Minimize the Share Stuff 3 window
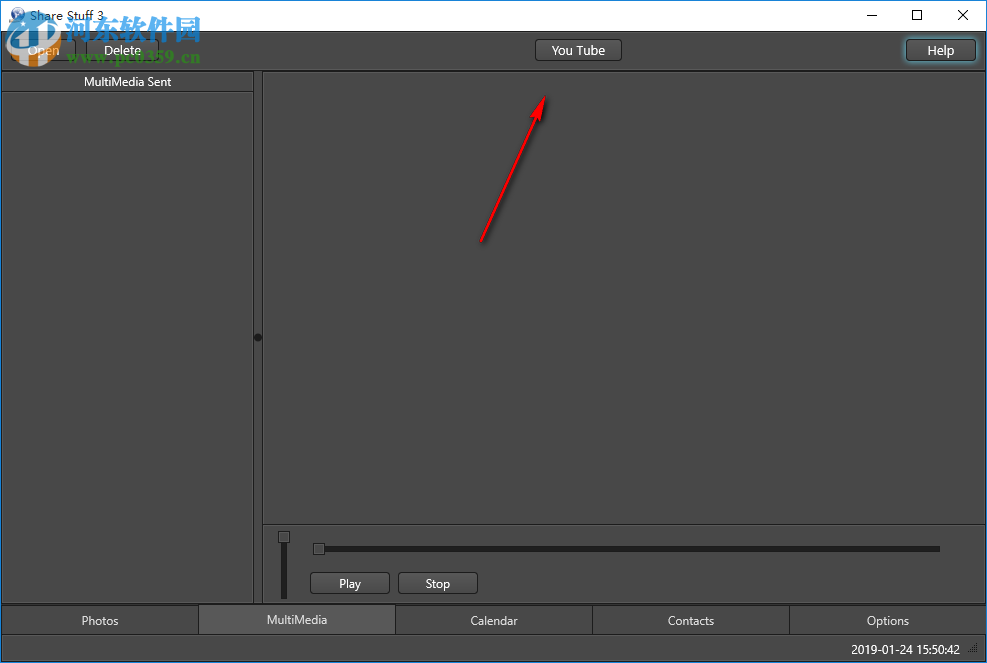 (x=872, y=15)
